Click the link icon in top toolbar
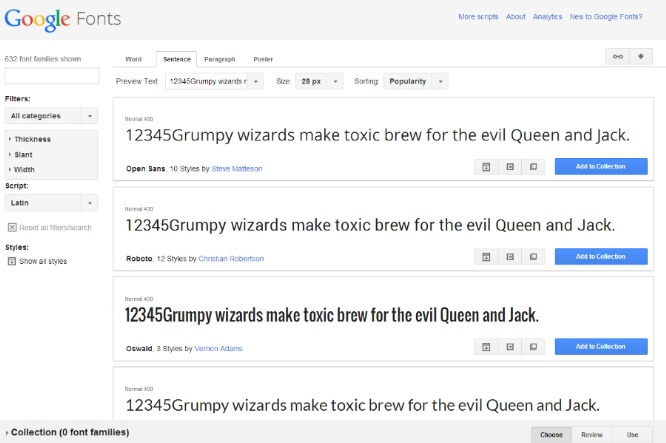The image size is (666, 443). 618,56
